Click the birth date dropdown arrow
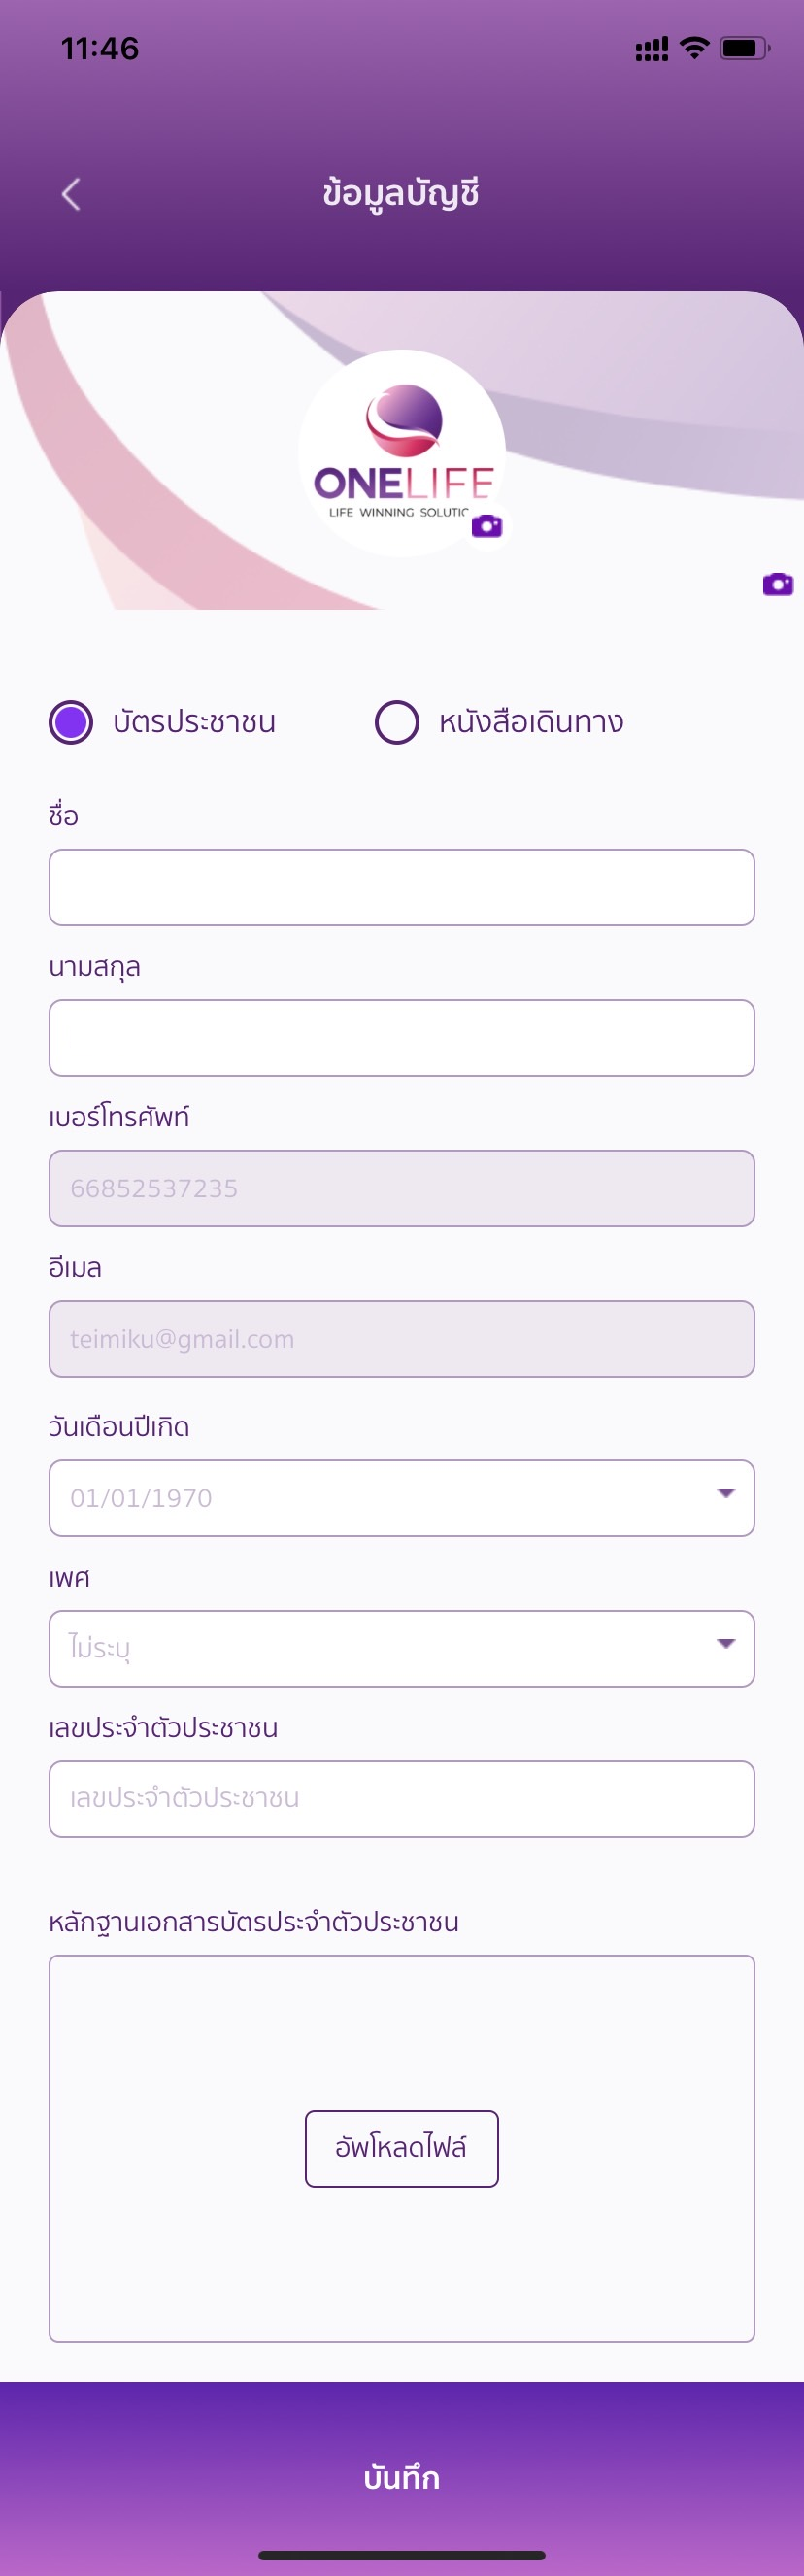Screen dimensions: 804x2576 (x=726, y=1493)
